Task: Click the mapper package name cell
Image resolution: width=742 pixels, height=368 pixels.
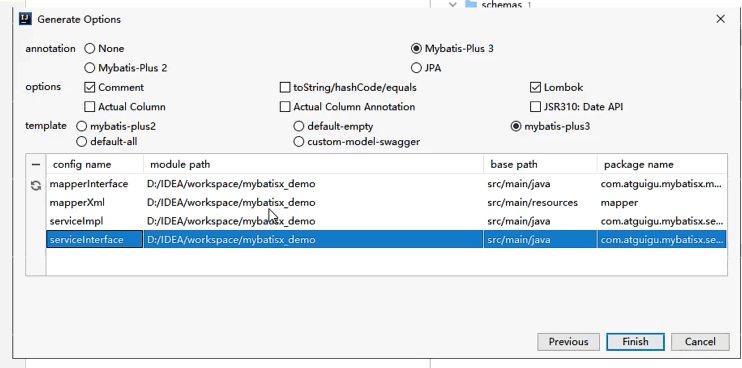Action: click(662, 202)
